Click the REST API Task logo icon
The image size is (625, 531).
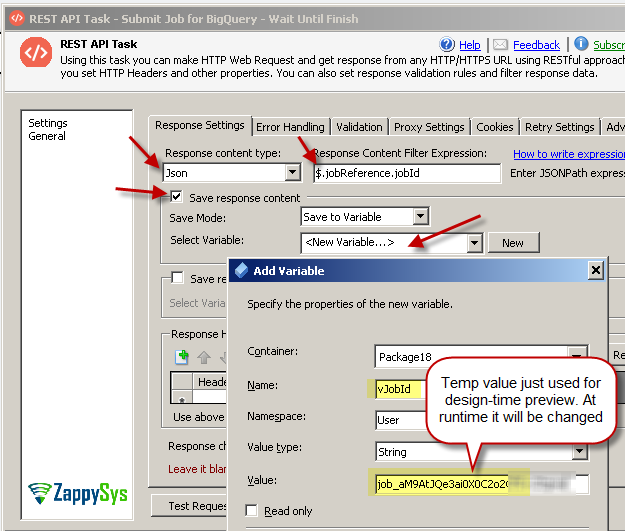36,52
